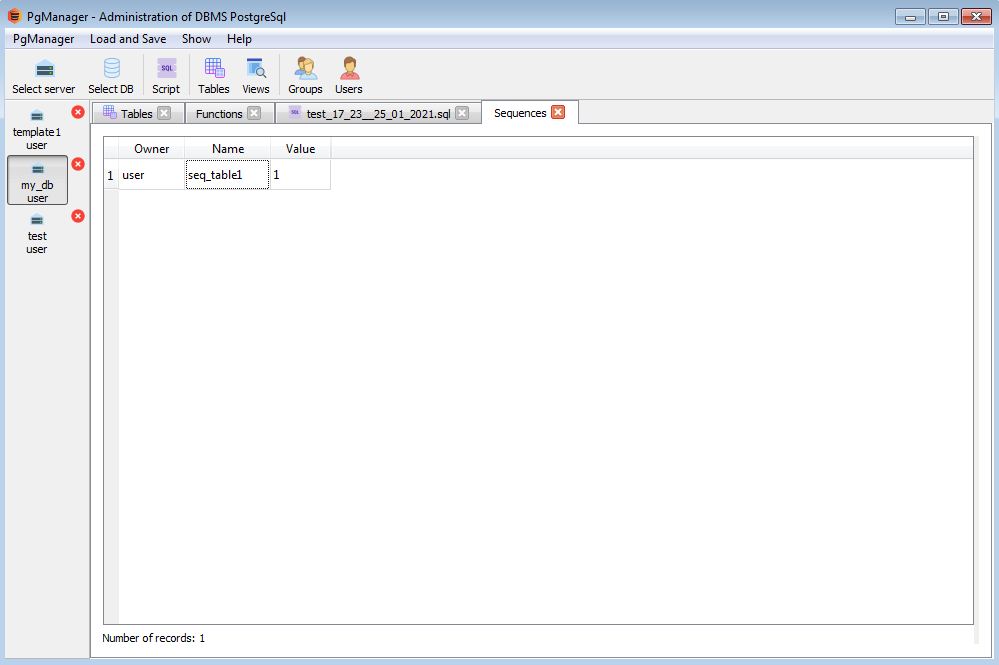999x665 pixels.
Task: Open the Help menu
Action: (x=239, y=39)
